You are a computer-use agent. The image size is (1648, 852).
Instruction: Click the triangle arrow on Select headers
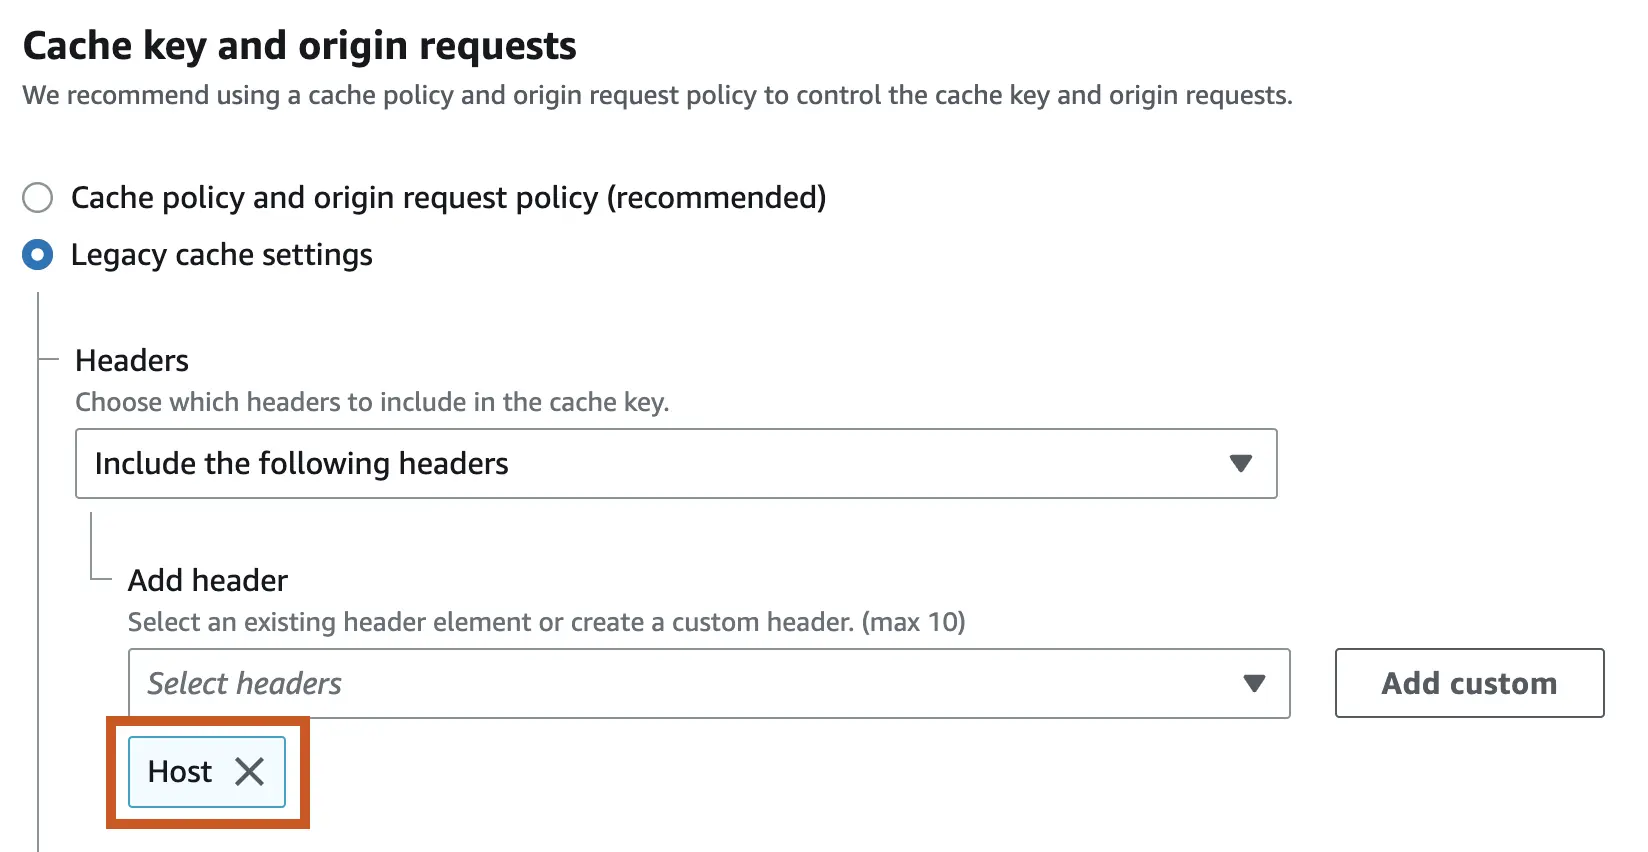pos(1253,684)
